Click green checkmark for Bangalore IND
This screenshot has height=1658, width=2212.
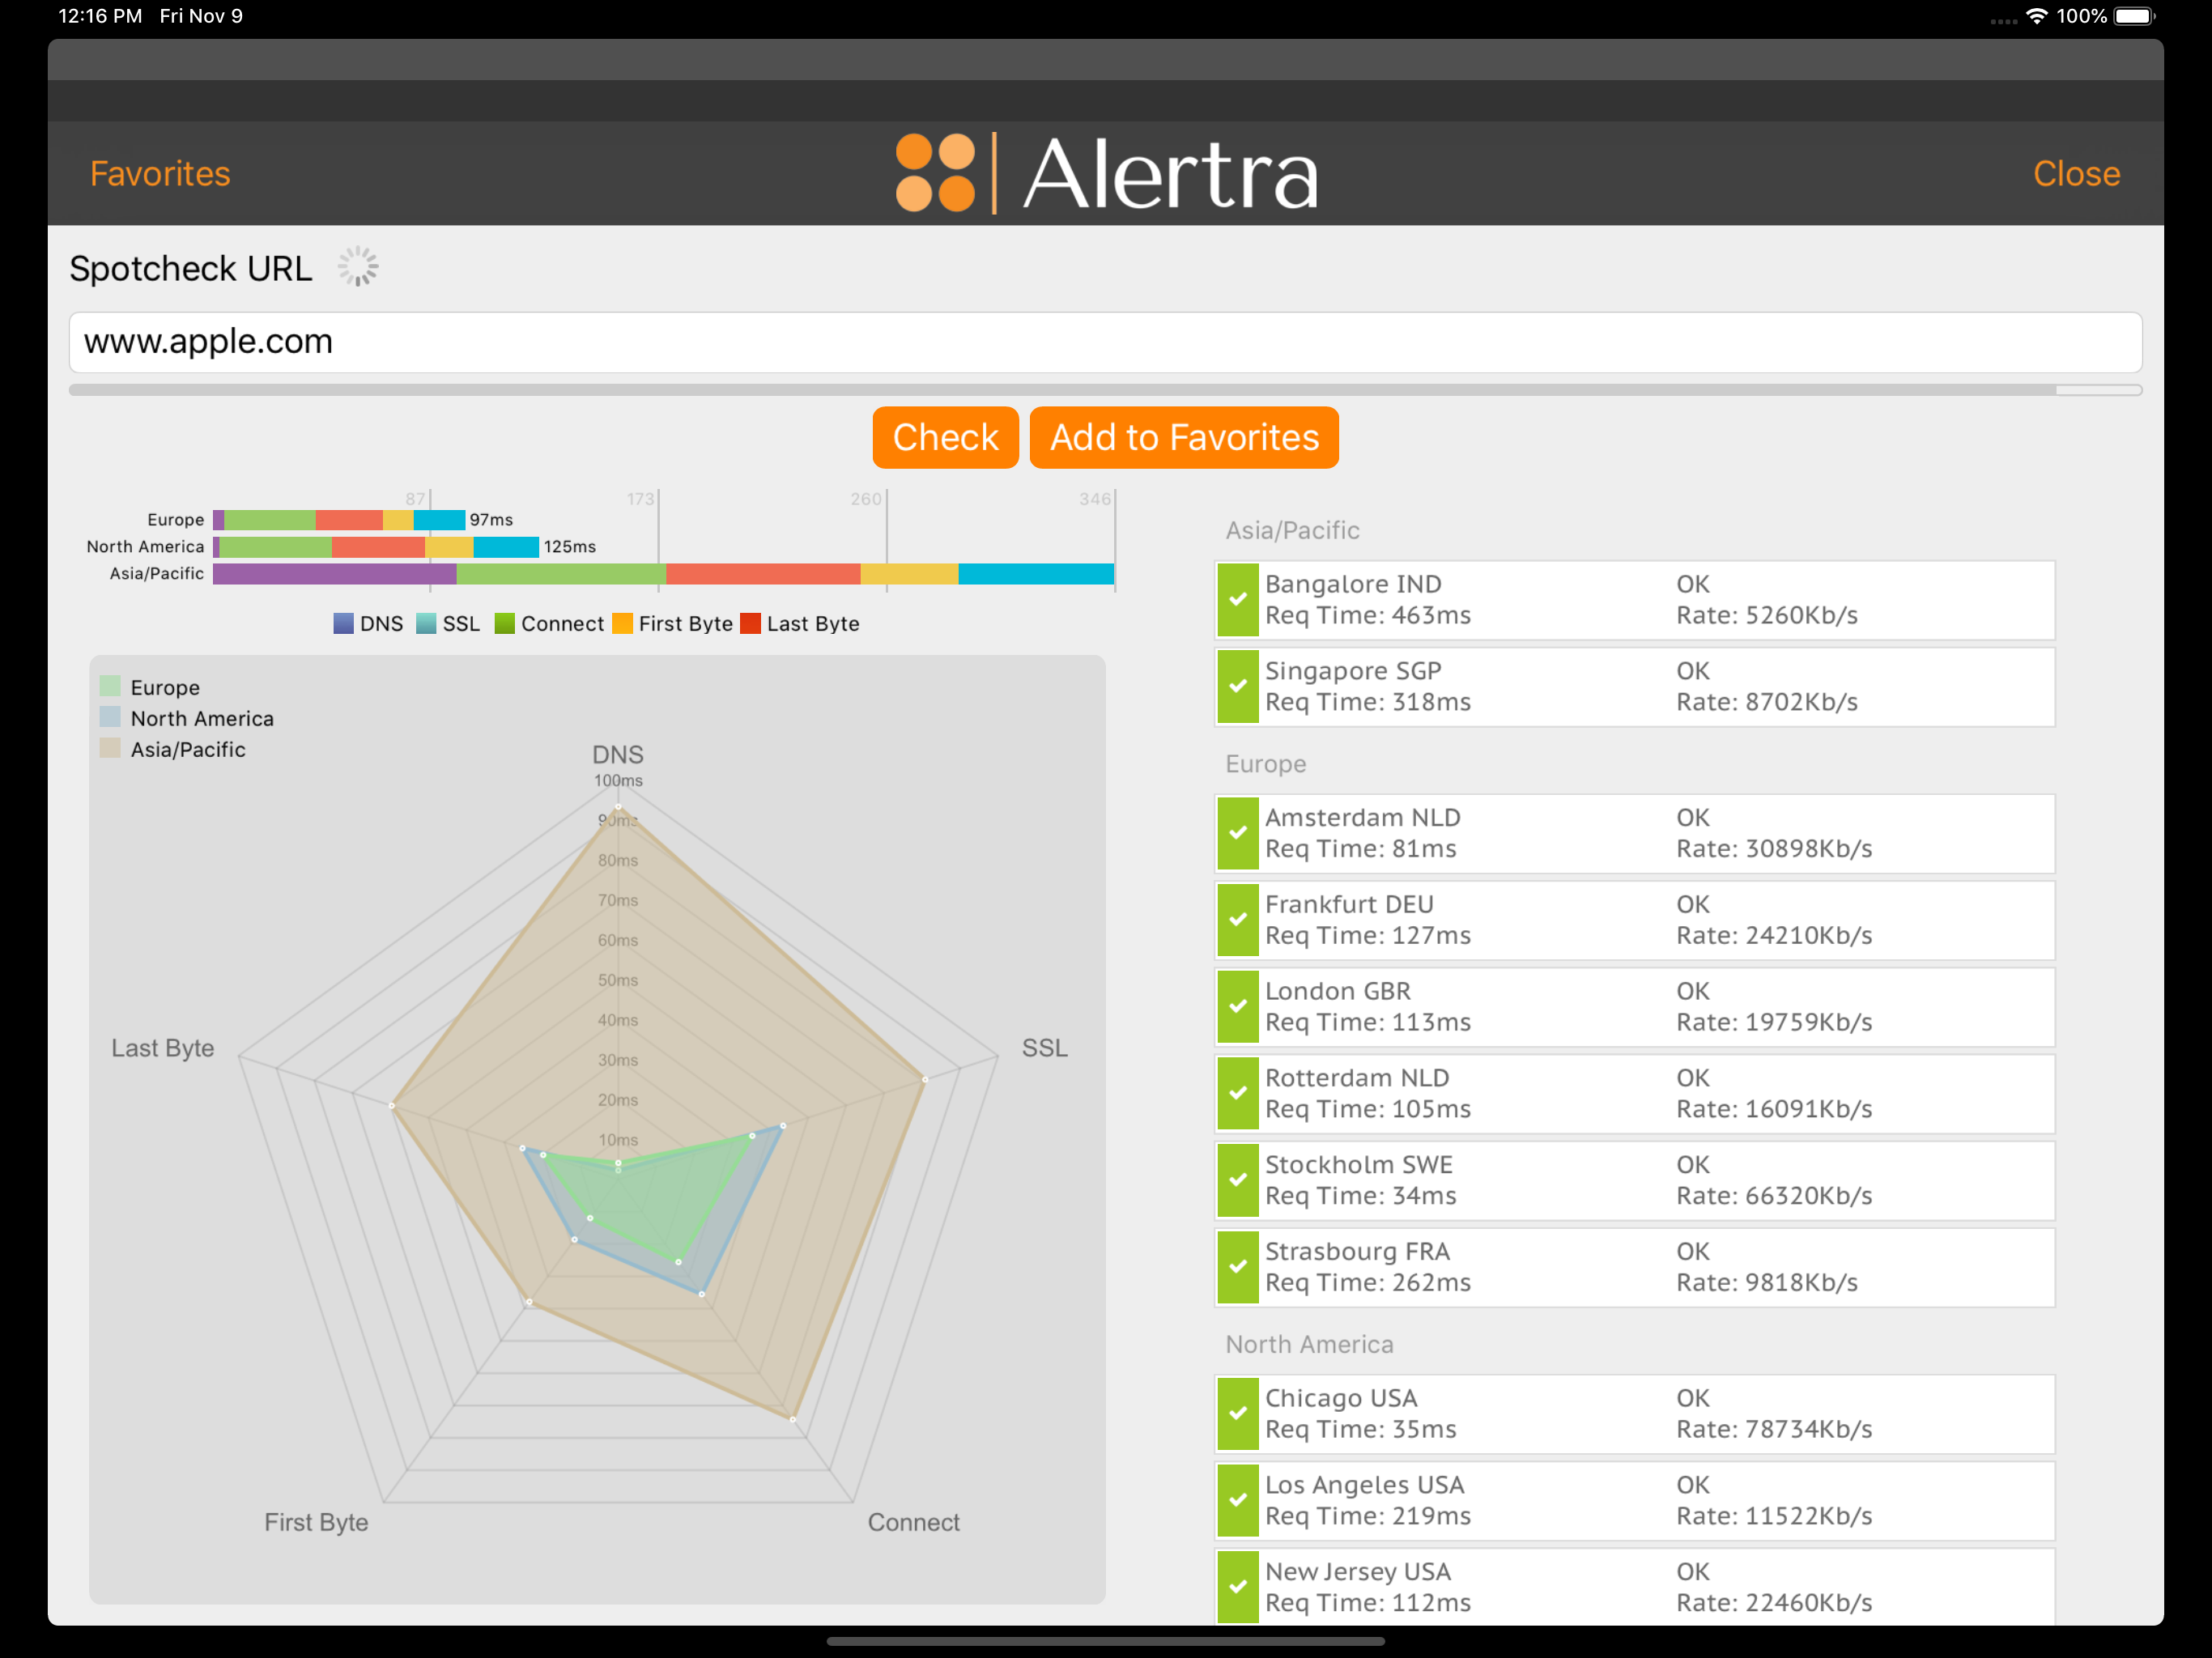pyautogui.click(x=1237, y=599)
